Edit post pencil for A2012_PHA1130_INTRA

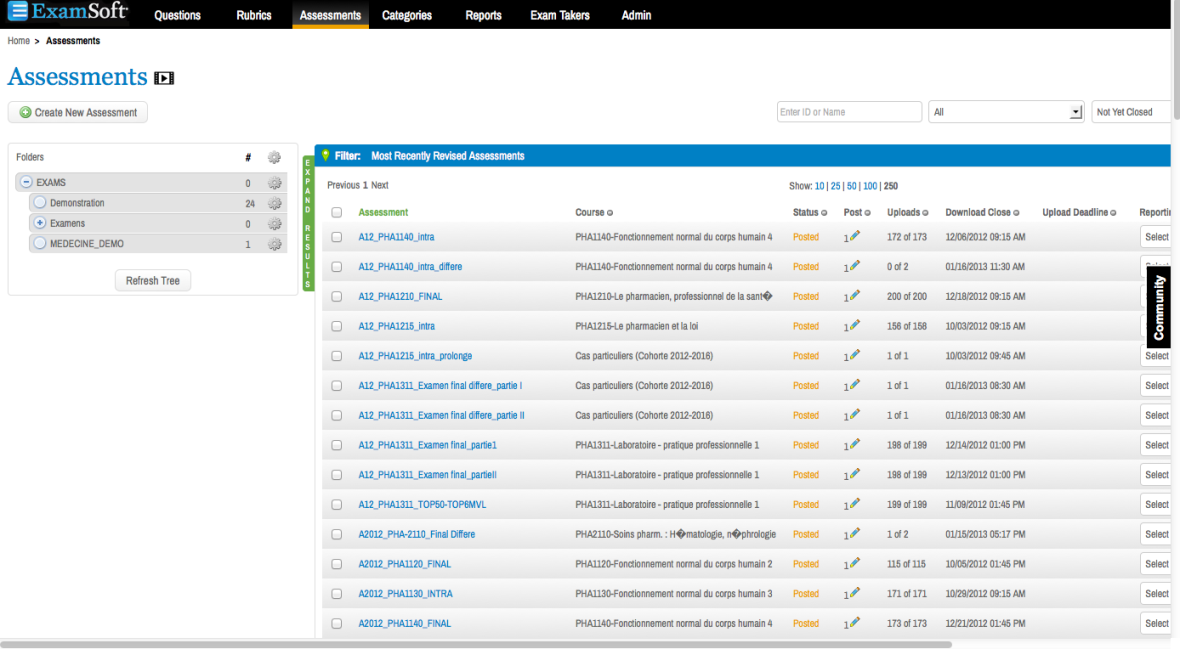coord(855,593)
